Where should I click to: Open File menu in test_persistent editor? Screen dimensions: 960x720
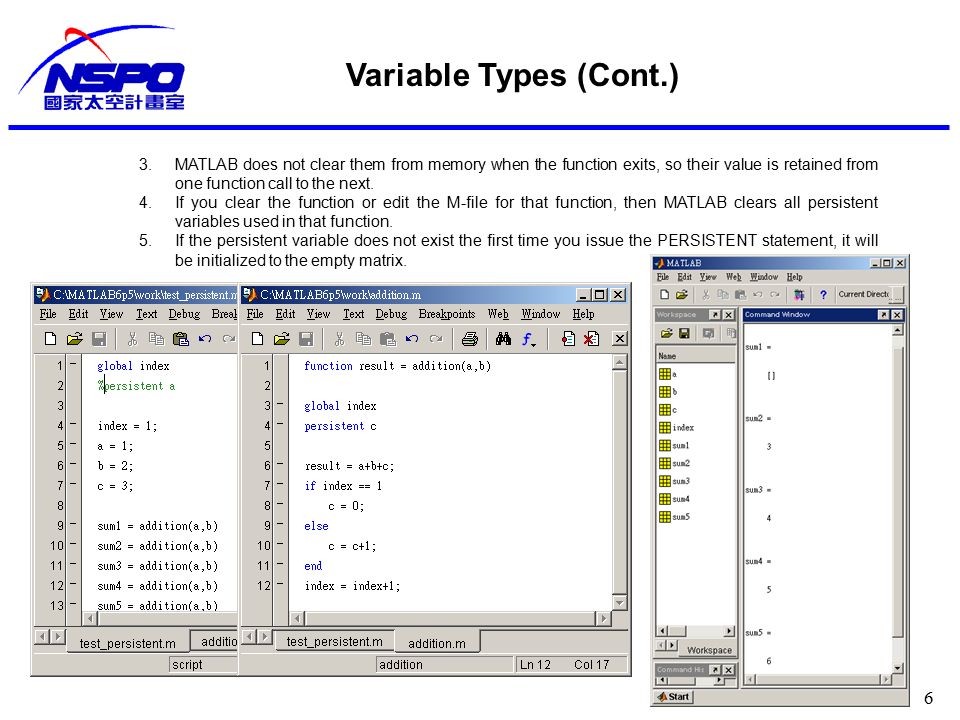click(x=48, y=314)
